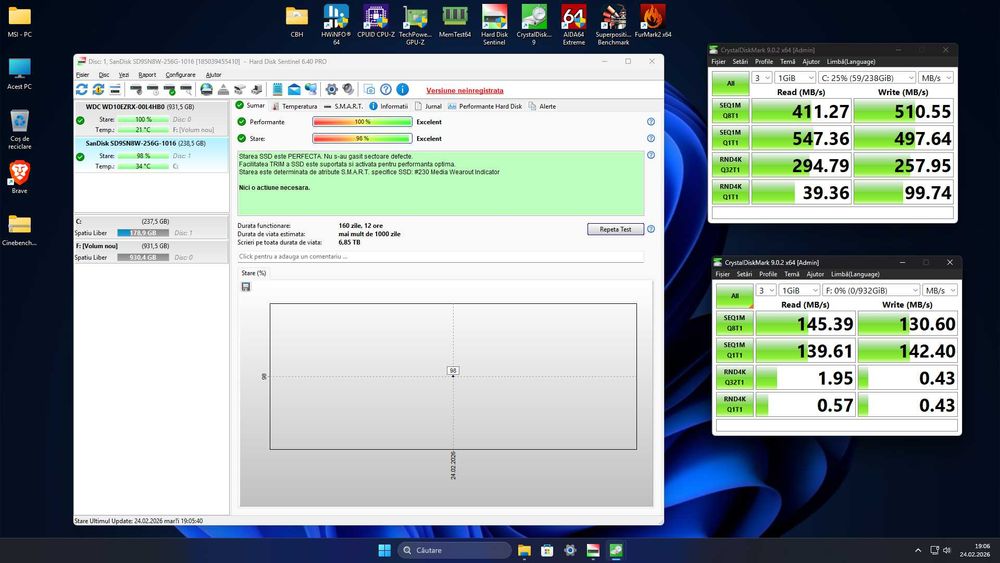Open MB/s unit dropdown in F: CrystalDiskMark window
The height and width of the screenshot is (563, 1000).
[x=939, y=290]
